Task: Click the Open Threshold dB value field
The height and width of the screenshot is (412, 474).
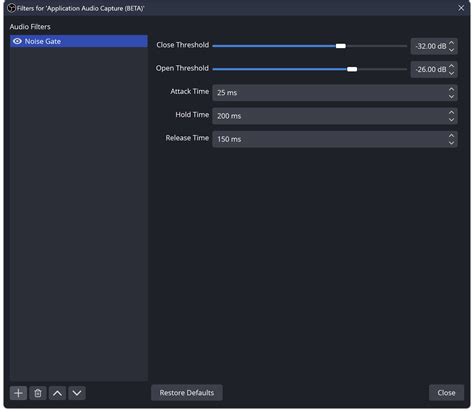Action: pyautogui.click(x=430, y=70)
